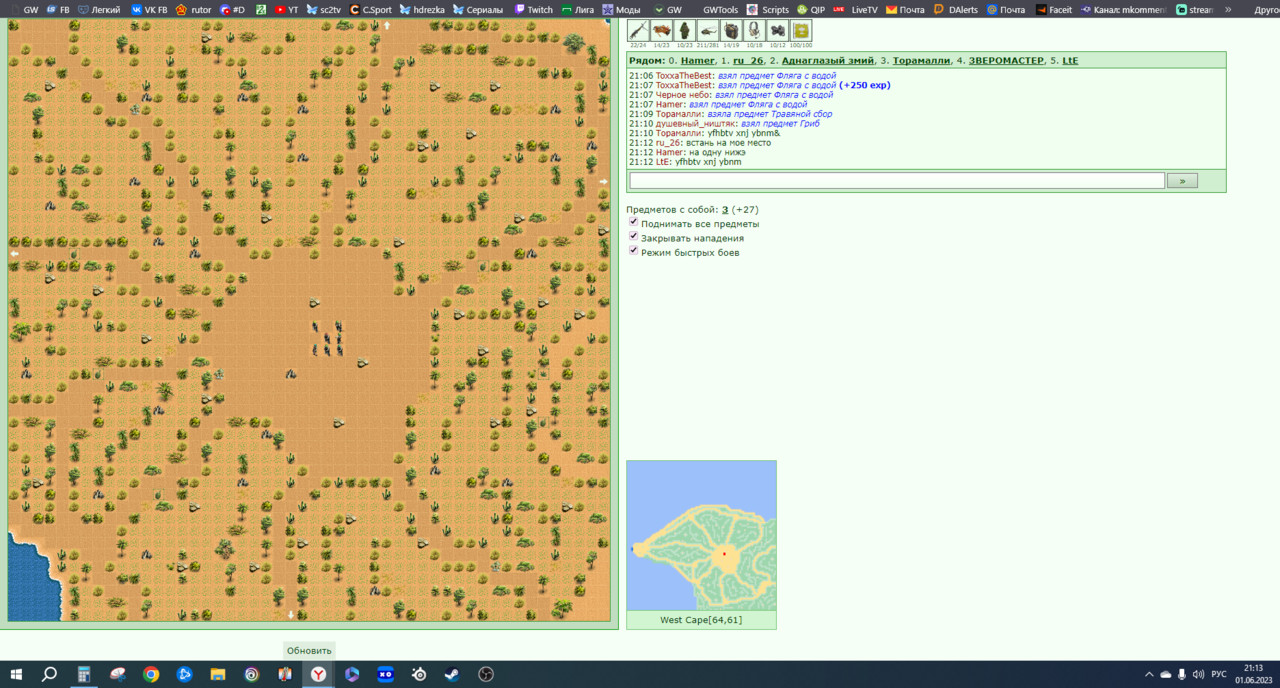The width and height of the screenshot is (1280, 688).
Task: Open nearby player Аднаглазый змий link
Action: [828, 60]
